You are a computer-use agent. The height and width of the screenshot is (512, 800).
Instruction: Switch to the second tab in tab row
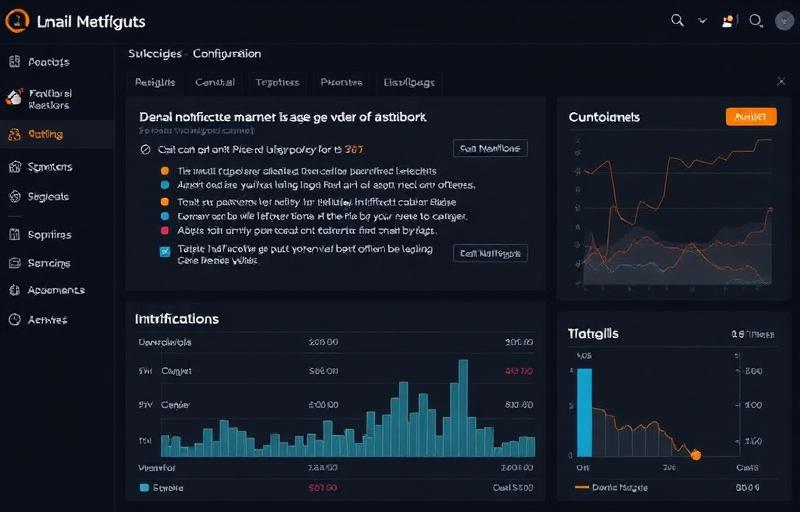pyautogui.click(x=215, y=82)
